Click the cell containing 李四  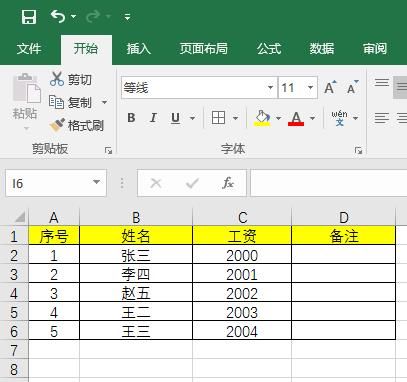tap(136, 274)
